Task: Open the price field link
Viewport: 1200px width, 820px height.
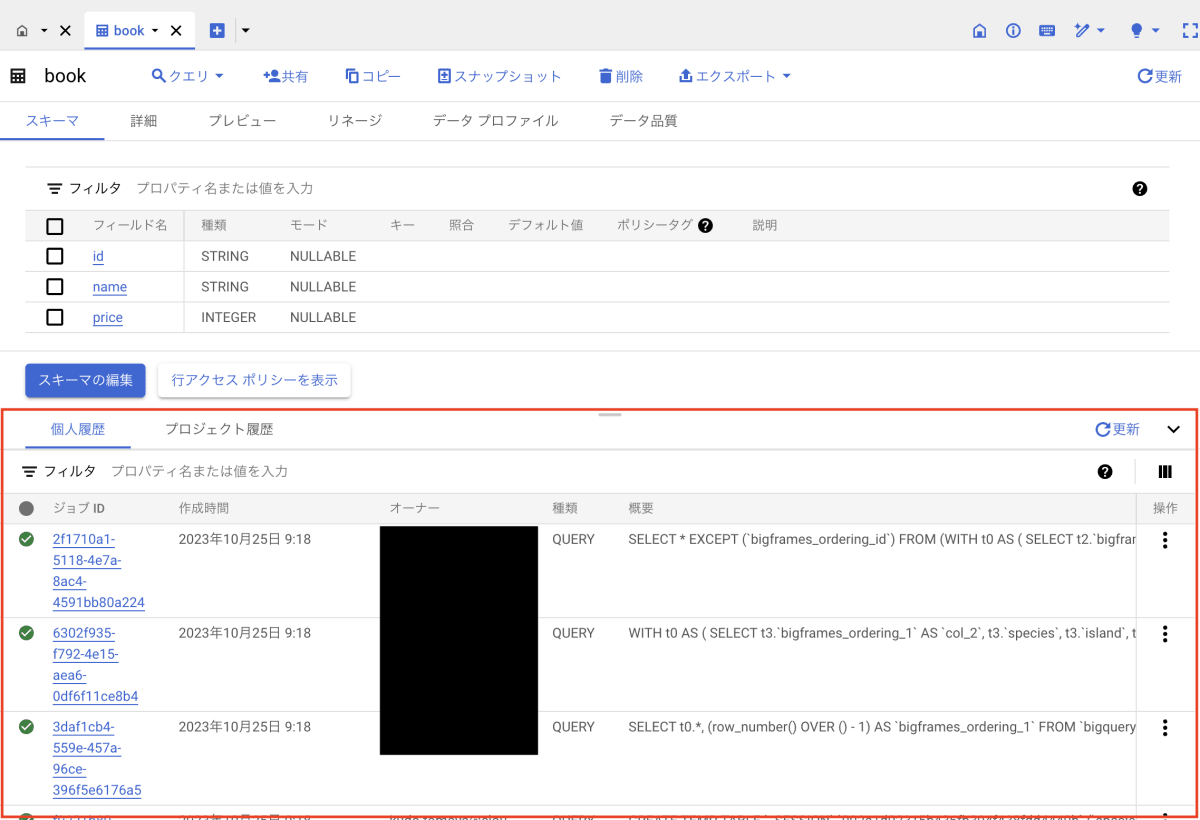Action: (108, 318)
